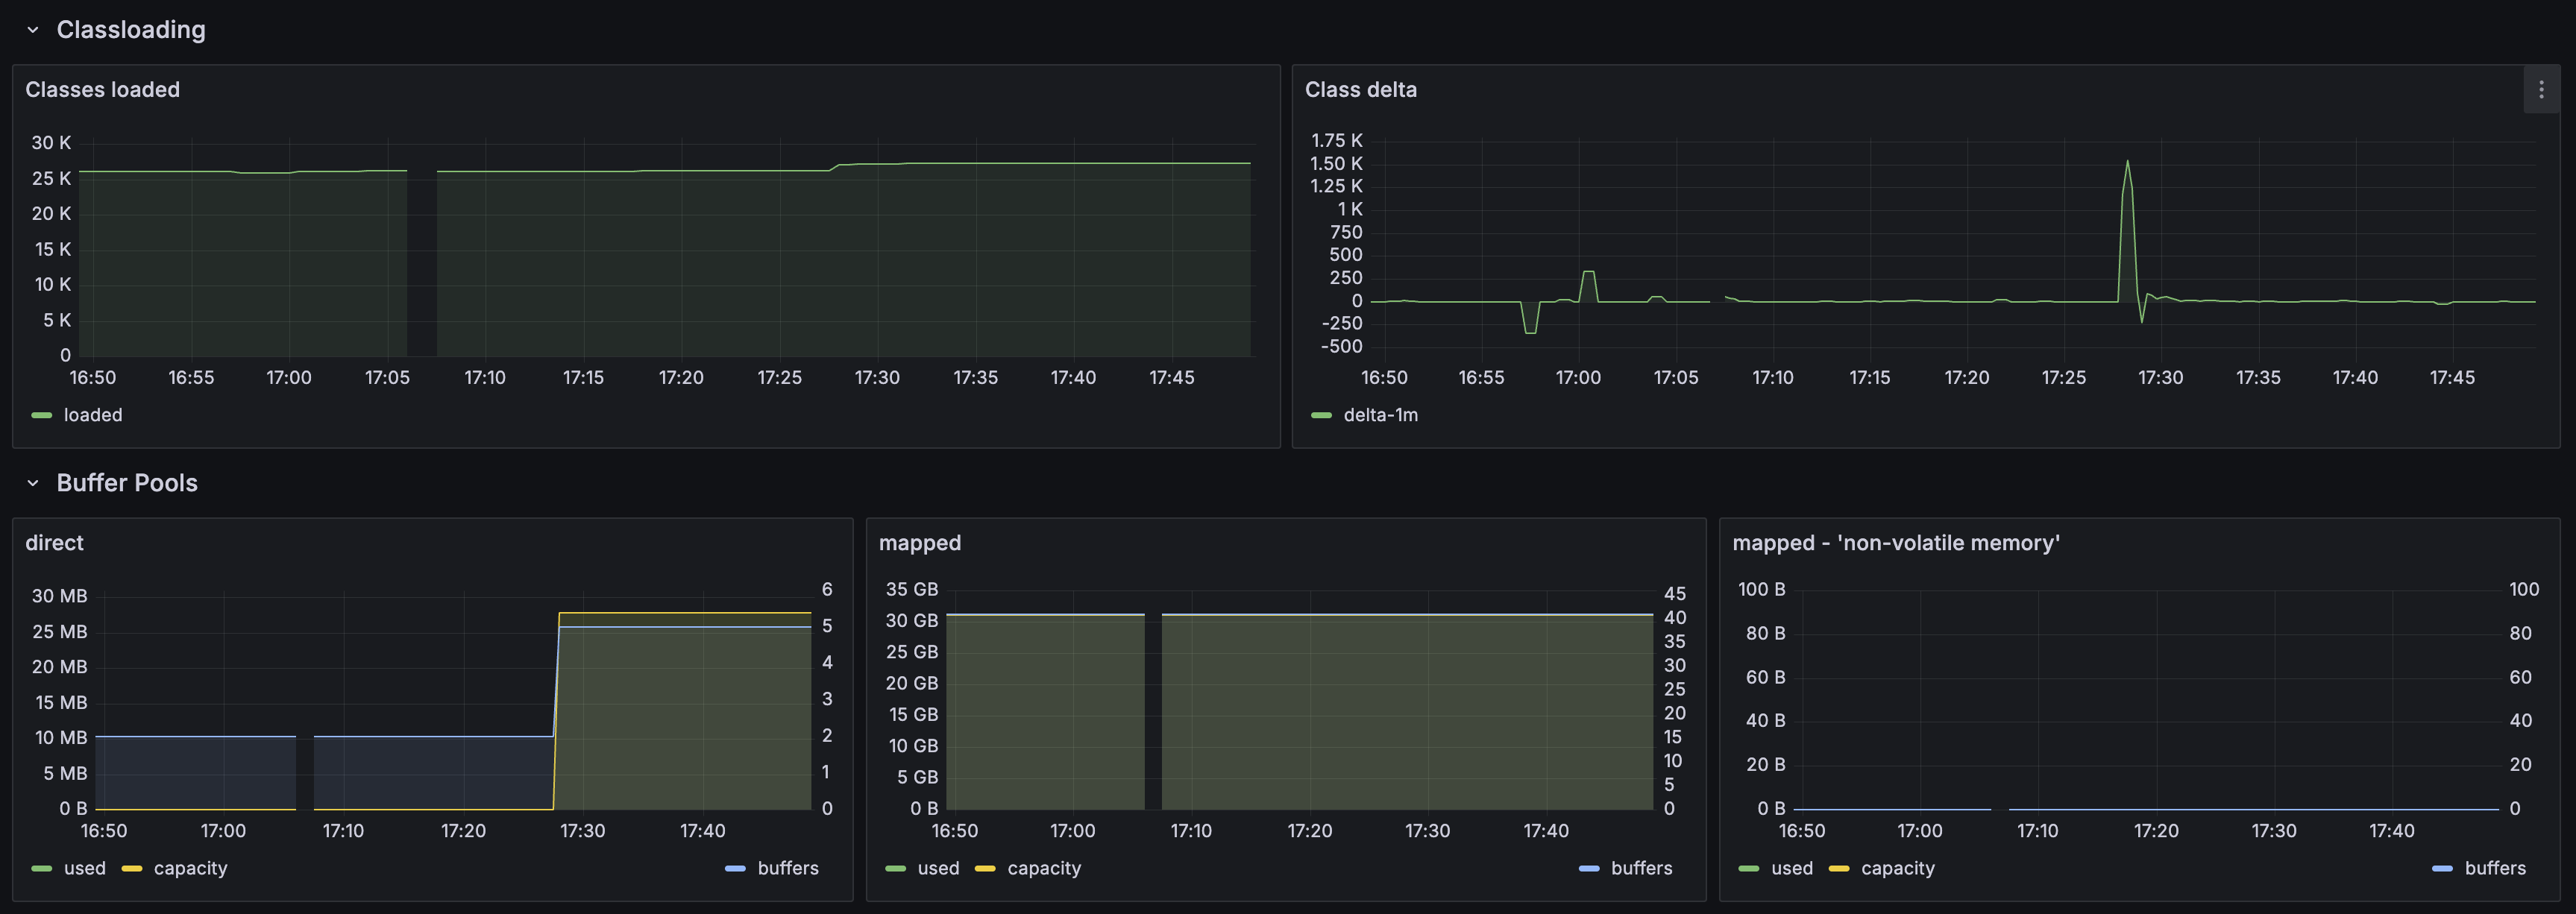The height and width of the screenshot is (914, 2576).
Task: Click the green swatch for 'used' in non-volatile panel
Action: coord(1750,868)
